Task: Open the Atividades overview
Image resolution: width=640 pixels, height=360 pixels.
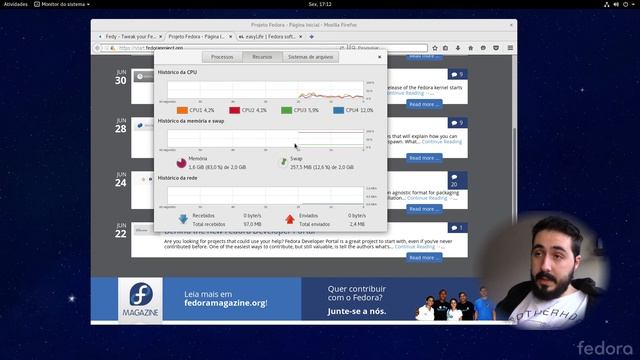Action: point(16,4)
